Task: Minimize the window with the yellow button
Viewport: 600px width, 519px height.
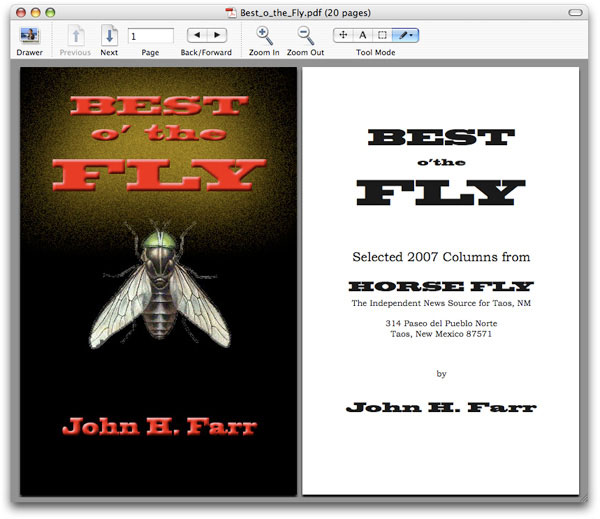Action: (x=35, y=10)
